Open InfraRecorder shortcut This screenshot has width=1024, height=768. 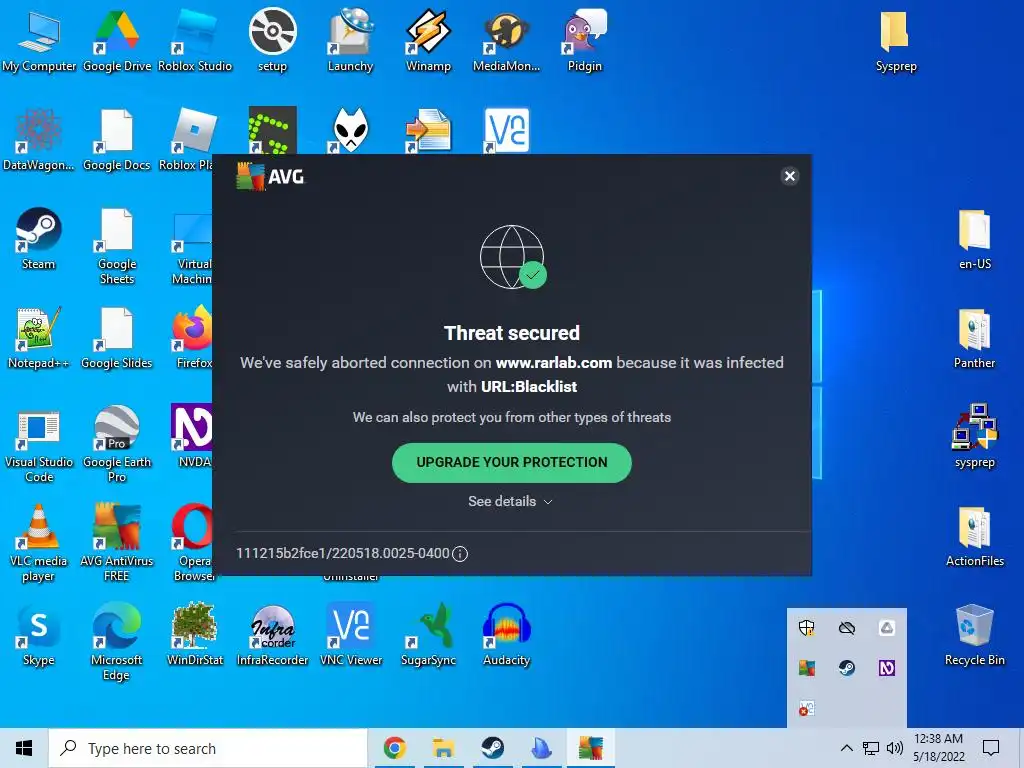click(272, 635)
